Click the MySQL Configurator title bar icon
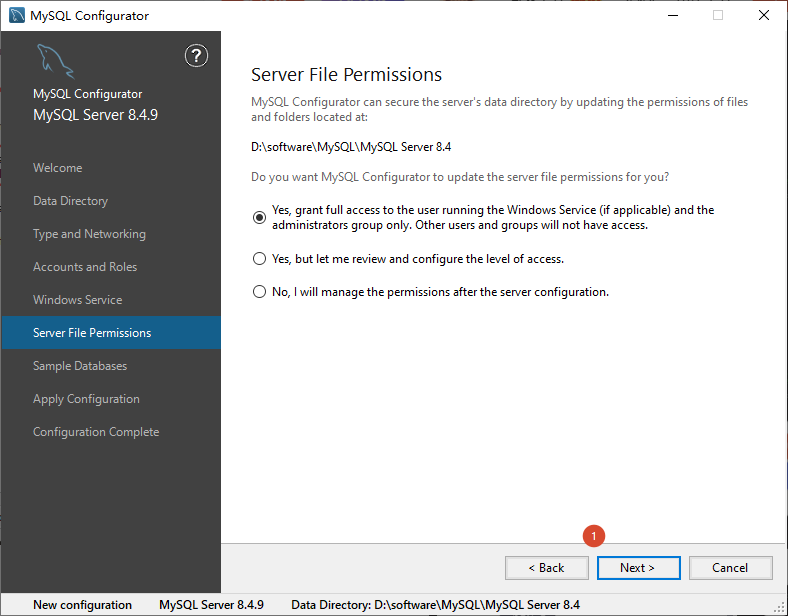788x616 pixels. click(17, 15)
